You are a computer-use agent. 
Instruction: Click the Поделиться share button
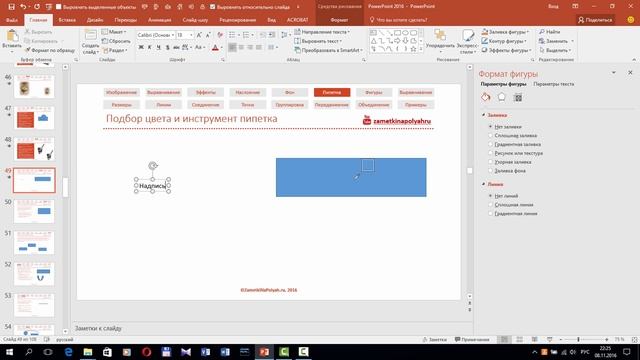(595, 20)
